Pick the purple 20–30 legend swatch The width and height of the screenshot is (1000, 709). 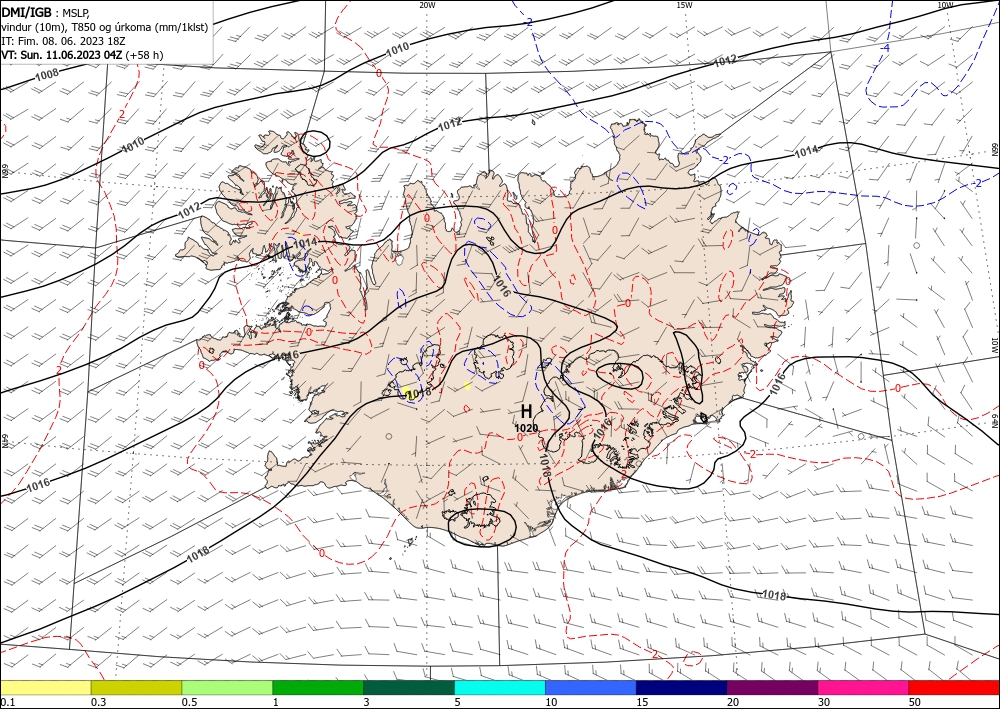pyautogui.click(x=772, y=687)
